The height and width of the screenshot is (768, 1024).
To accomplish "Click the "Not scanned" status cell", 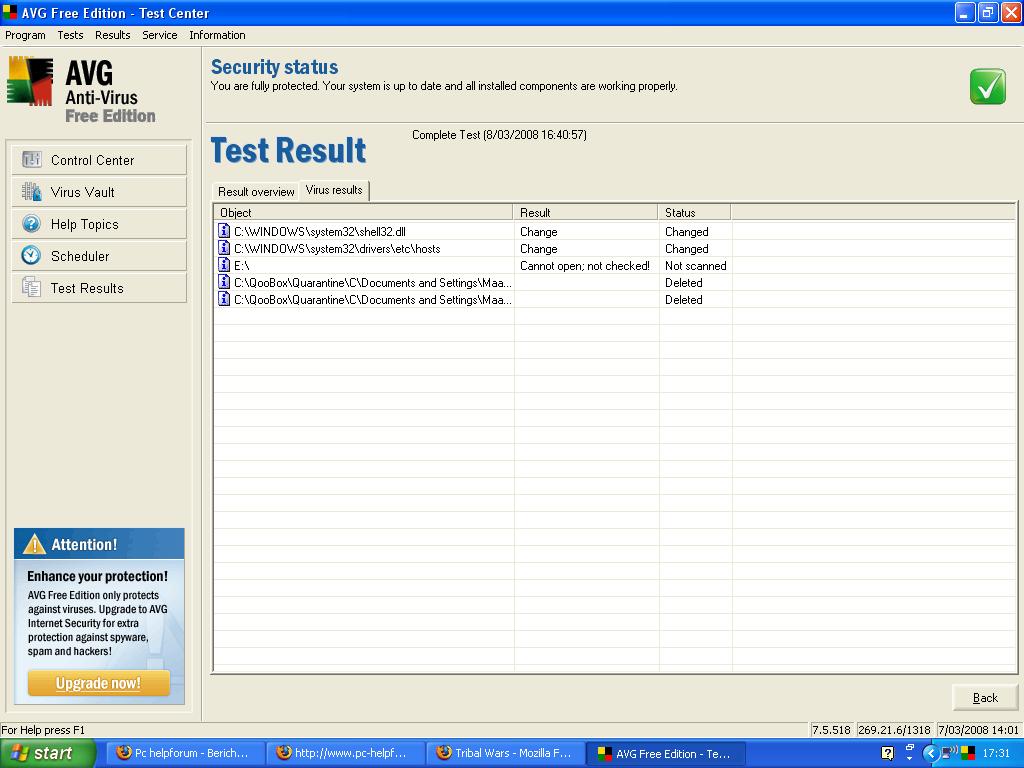I will pos(696,266).
